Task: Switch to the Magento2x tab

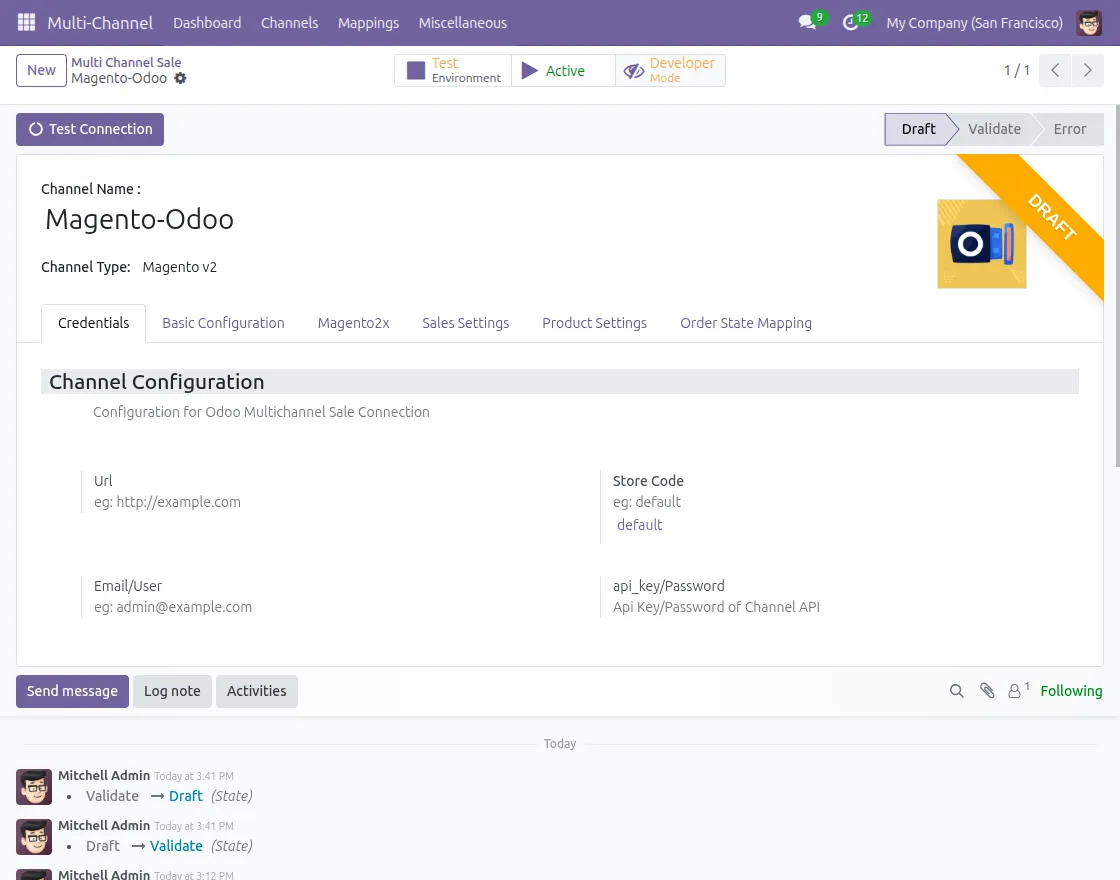Action: [354, 323]
